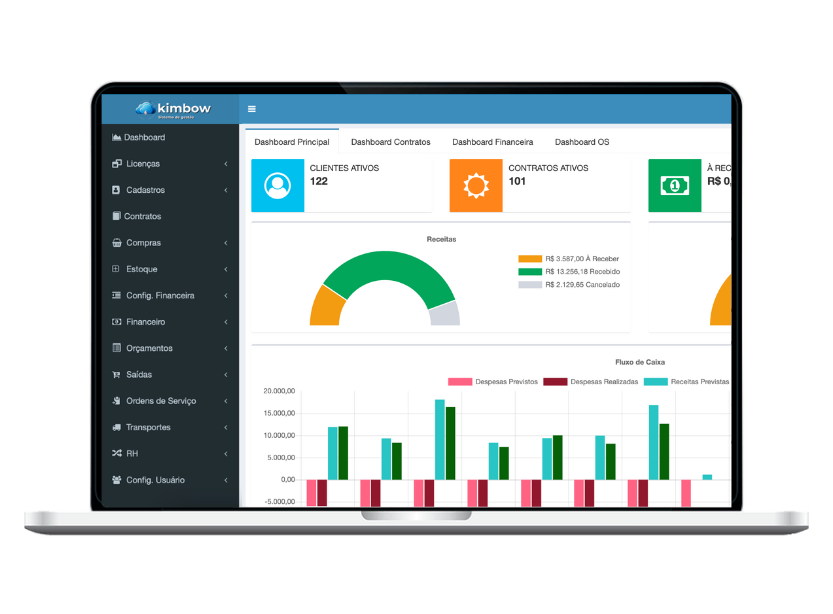The width and height of the screenshot is (833, 614).
Task: Open the Dashboard Financeira tab
Action: [x=492, y=142]
